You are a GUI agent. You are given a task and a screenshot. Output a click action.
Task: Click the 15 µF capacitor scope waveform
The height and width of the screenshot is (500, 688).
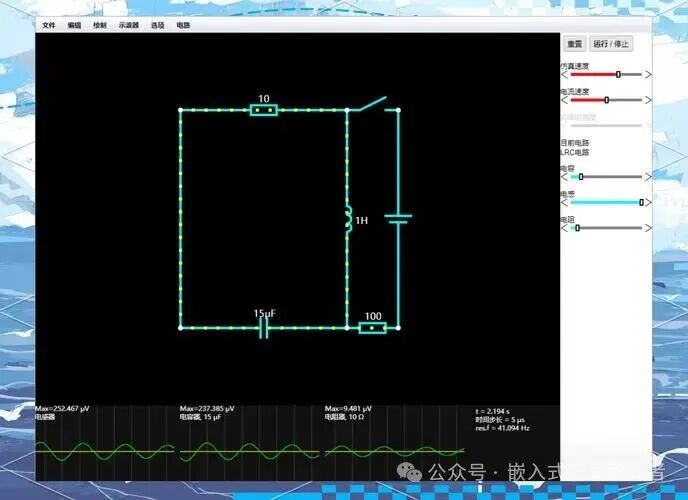(x=249, y=451)
